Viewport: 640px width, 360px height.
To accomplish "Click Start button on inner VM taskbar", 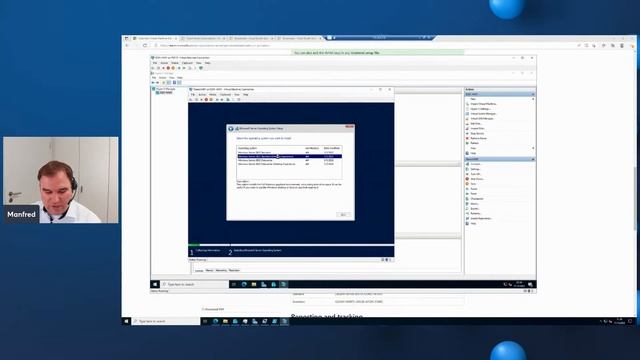I will click(x=155, y=284).
